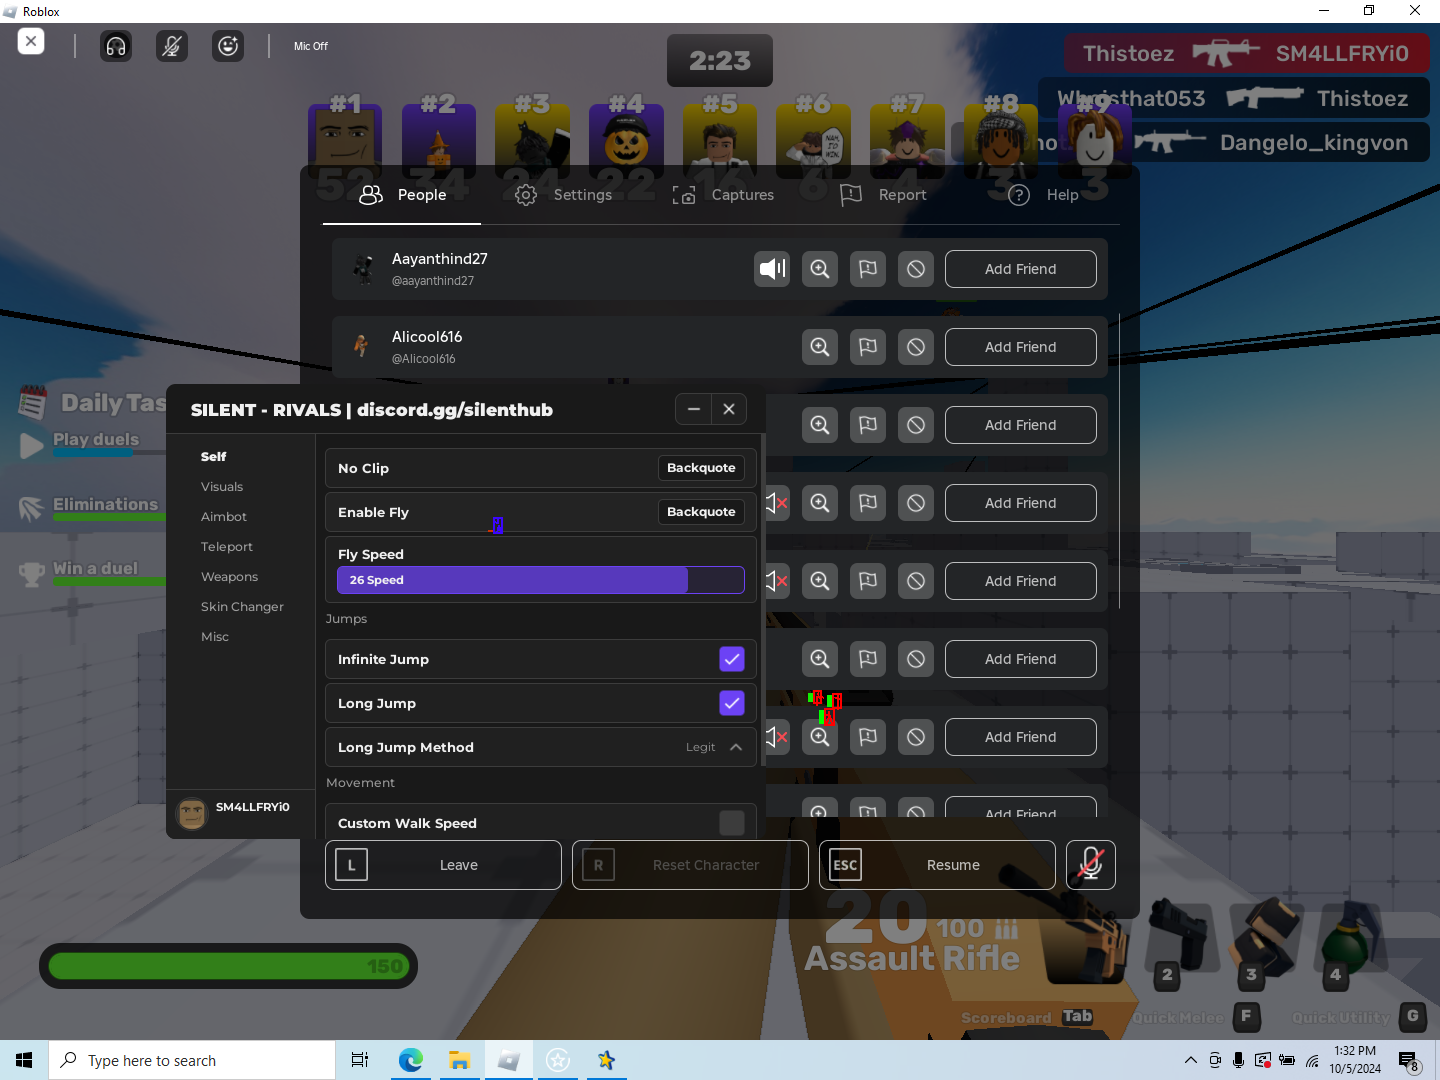Open the emote smiley icon in top bar
This screenshot has height=1080, width=1440.
pos(229,46)
